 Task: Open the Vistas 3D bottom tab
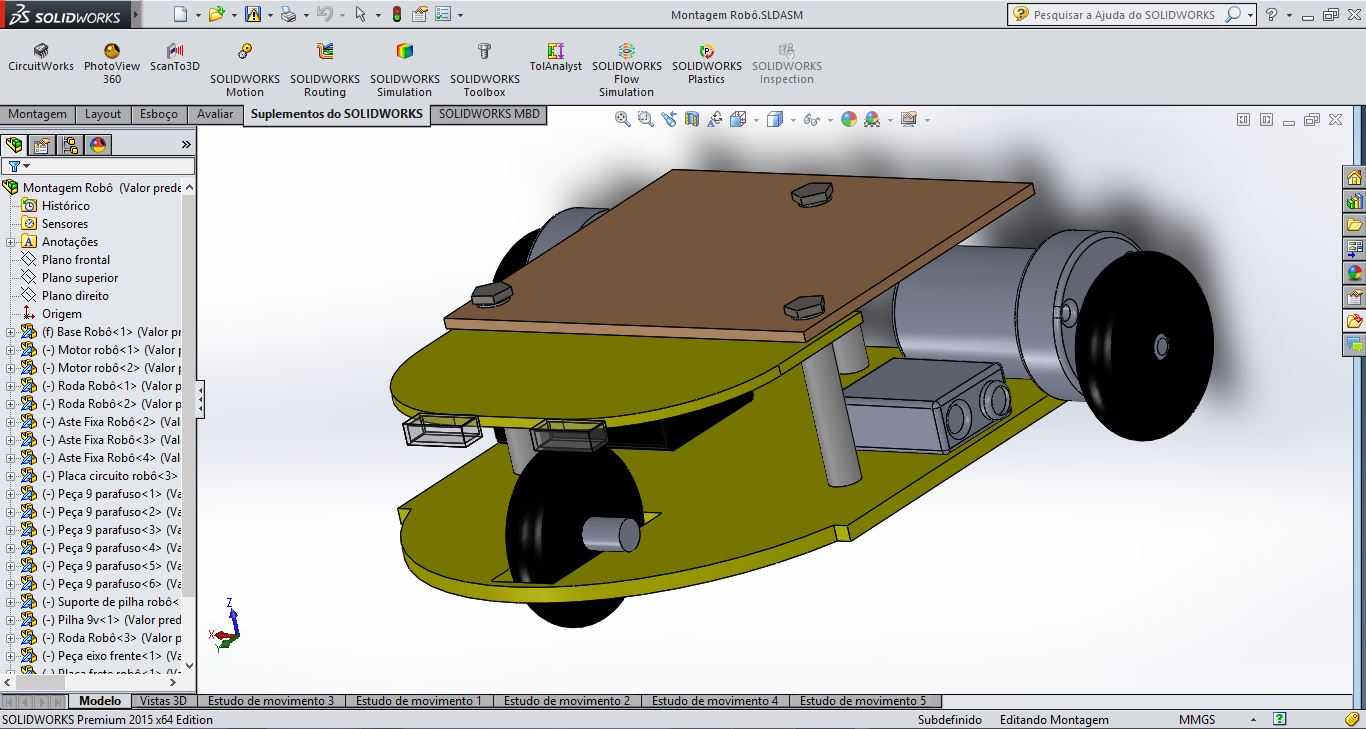coord(163,701)
